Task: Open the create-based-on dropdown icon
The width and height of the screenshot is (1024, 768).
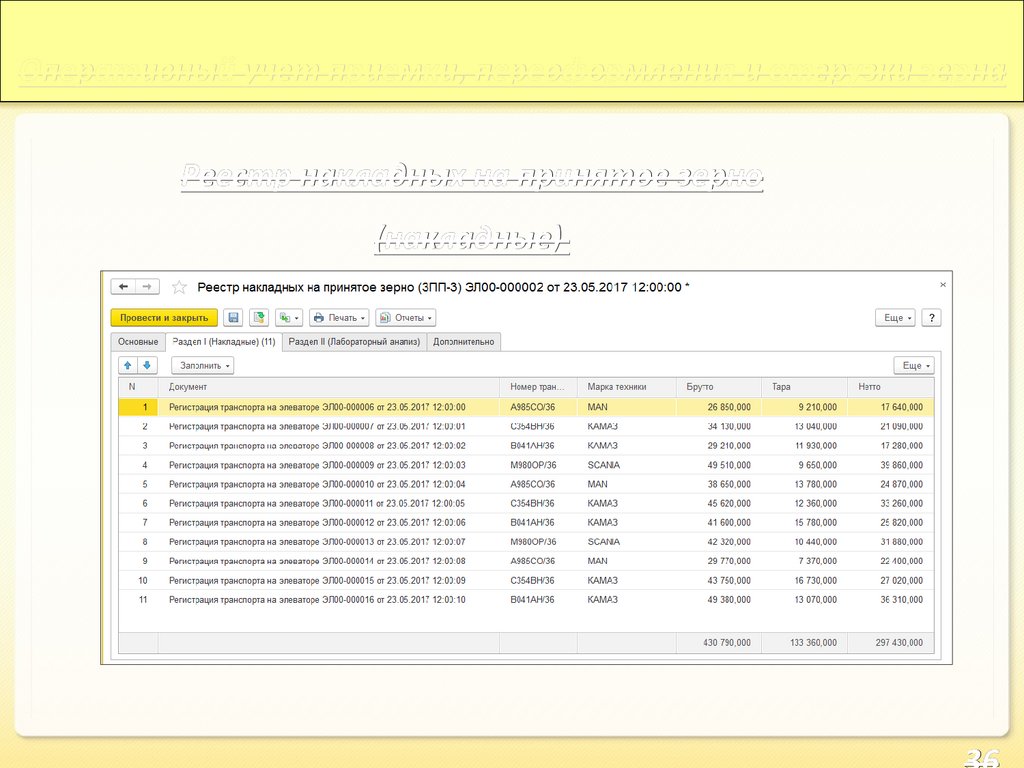Action: pos(290,318)
